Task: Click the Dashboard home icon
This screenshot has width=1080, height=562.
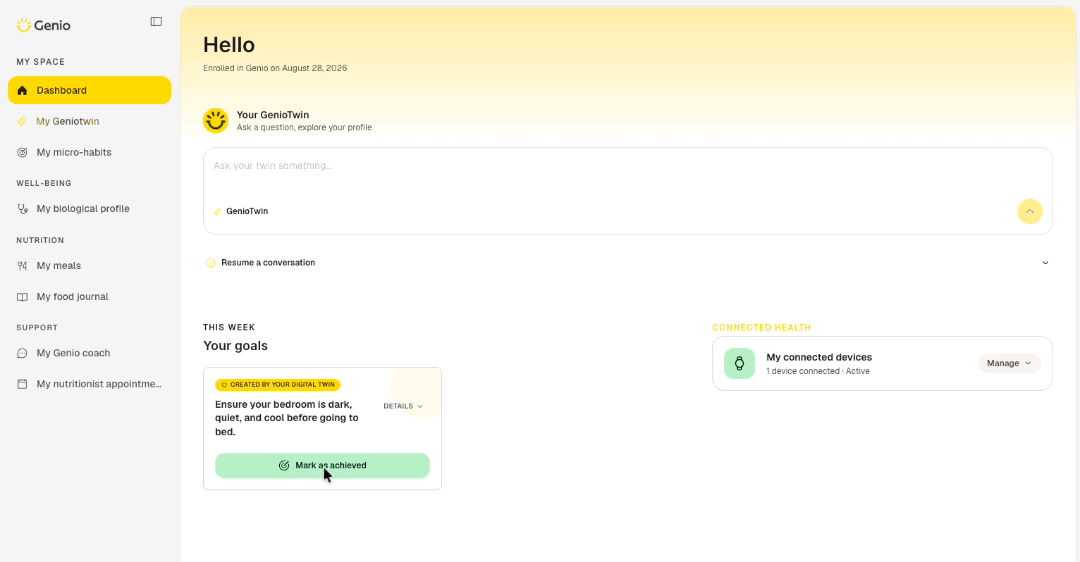Action: pyautogui.click(x=22, y=90)
